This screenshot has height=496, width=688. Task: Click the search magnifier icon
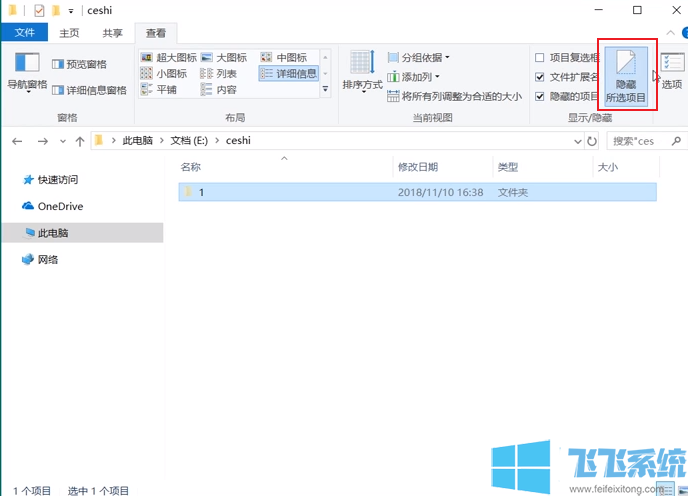676,141
